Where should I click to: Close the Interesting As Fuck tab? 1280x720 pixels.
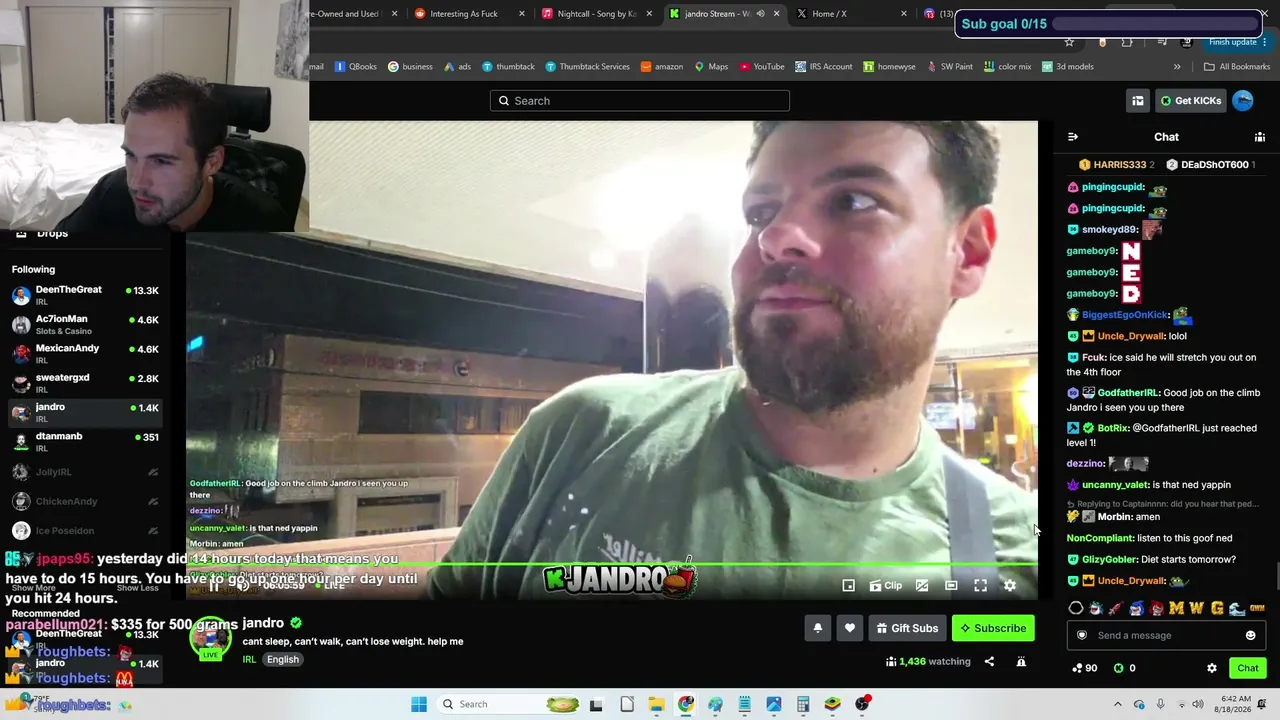tap(522, 14)
